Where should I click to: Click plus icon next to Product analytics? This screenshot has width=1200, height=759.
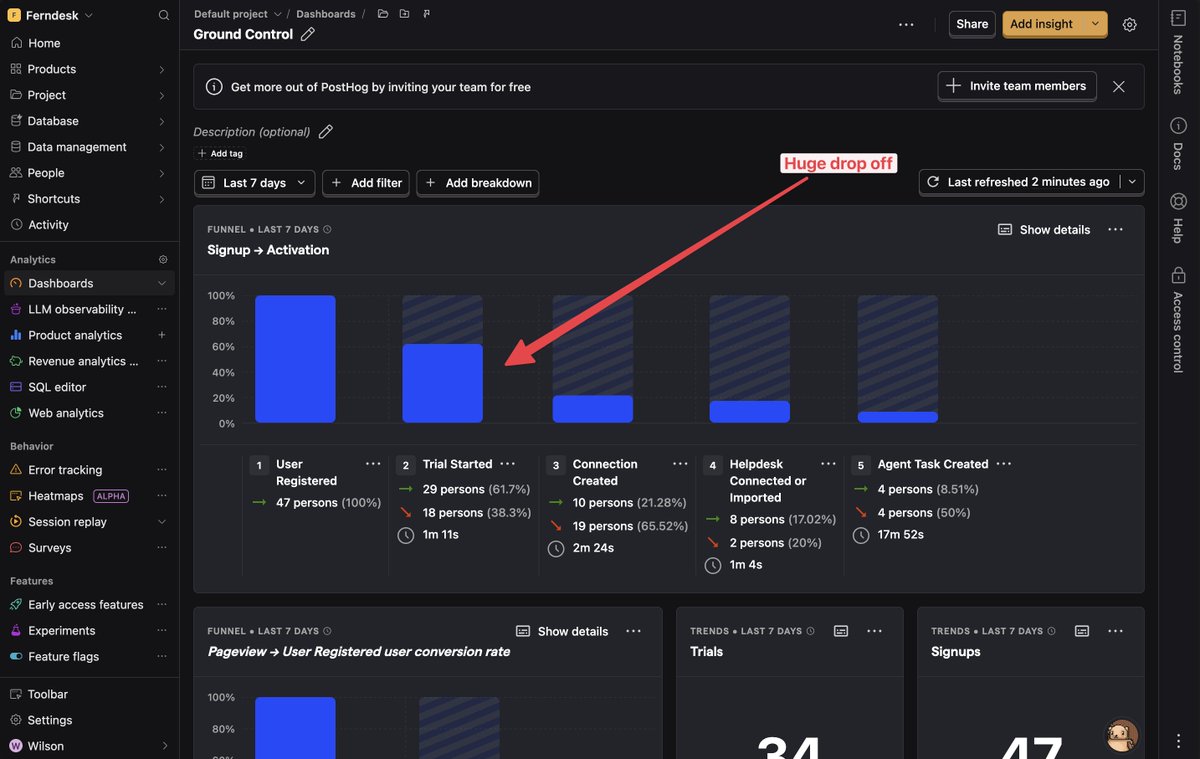pyautogui.click(x=162, y=335)
